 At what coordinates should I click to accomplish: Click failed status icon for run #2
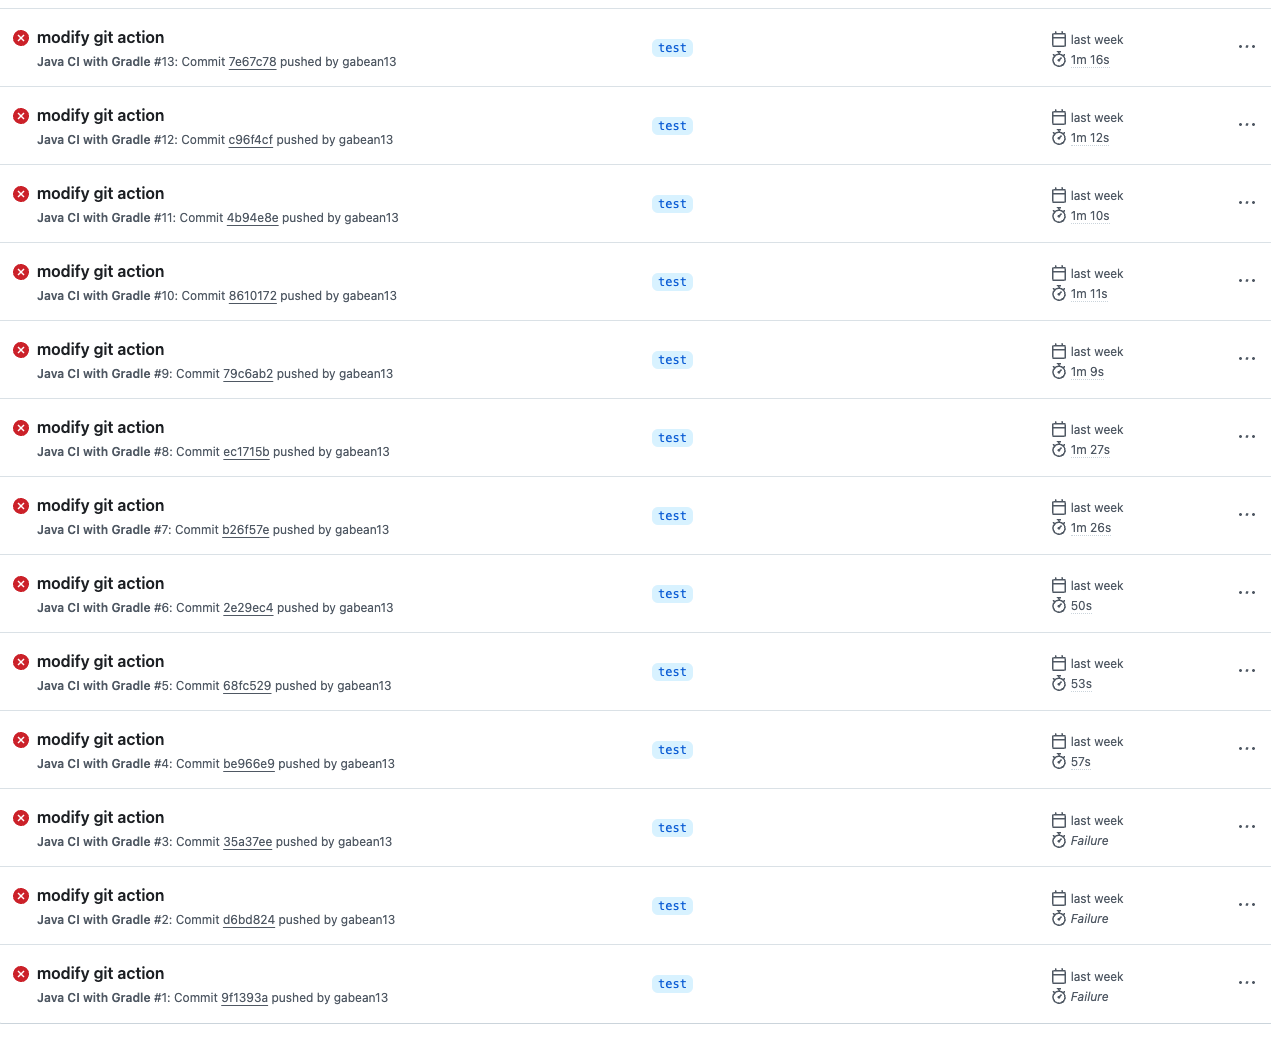[21, 896]
